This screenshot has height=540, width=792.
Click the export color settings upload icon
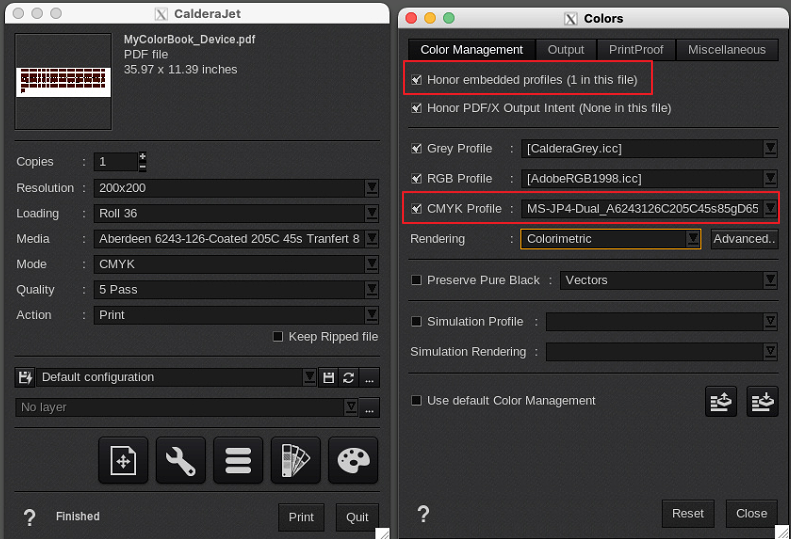pyautogui.click(x=721, y=401)
